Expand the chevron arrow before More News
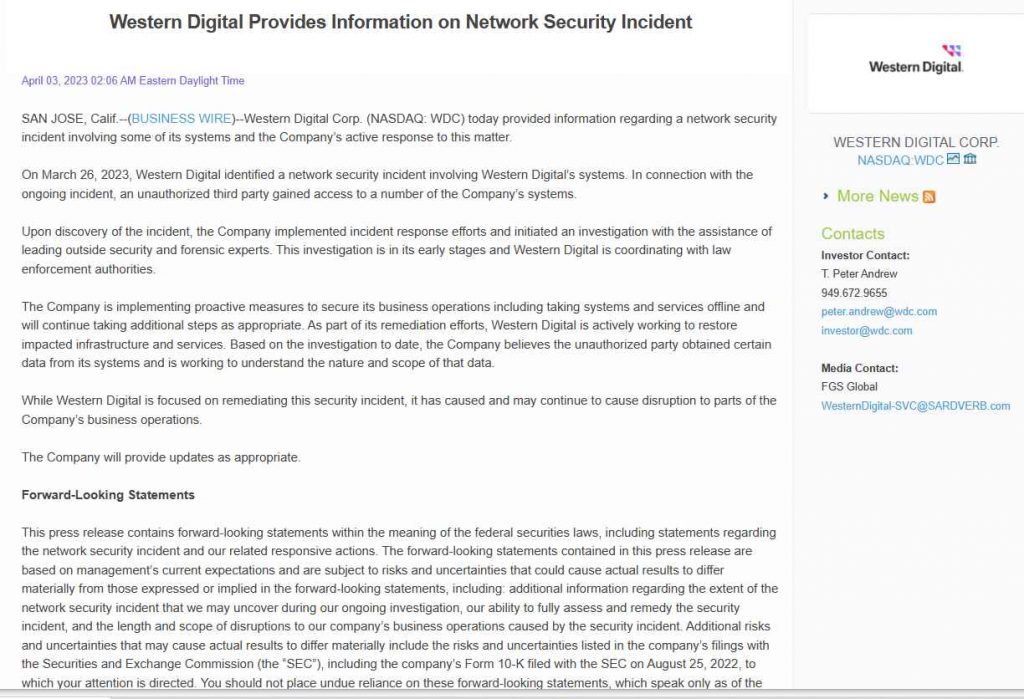The height and width of the screenshot is (699, 1024). coord(826,196)
